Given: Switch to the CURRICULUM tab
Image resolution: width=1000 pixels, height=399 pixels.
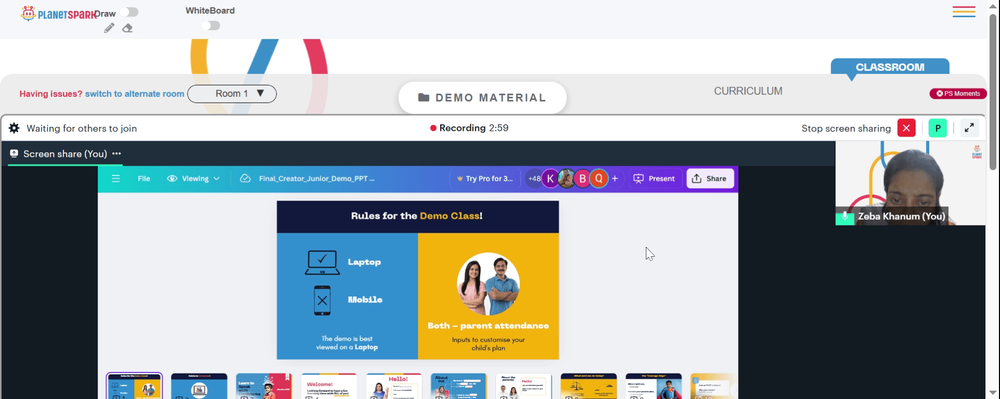Looking at the screenshot, I should point(748,91).
